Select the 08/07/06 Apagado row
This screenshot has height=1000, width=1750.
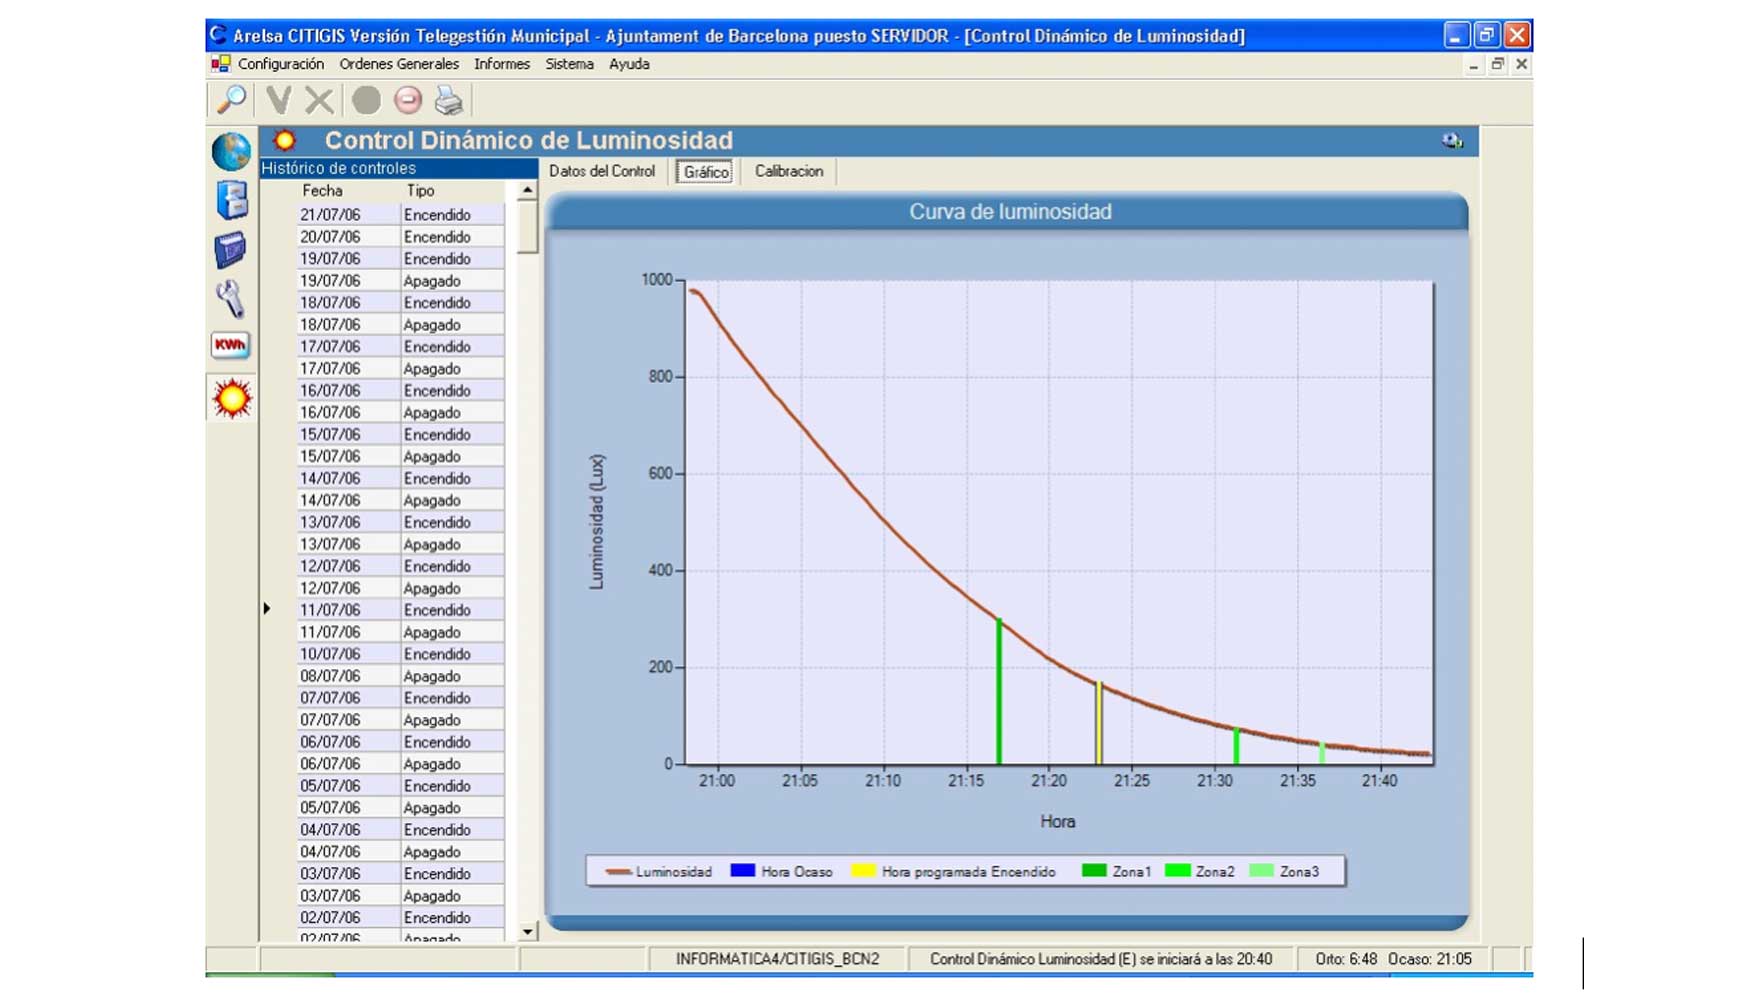click(401, 677)
